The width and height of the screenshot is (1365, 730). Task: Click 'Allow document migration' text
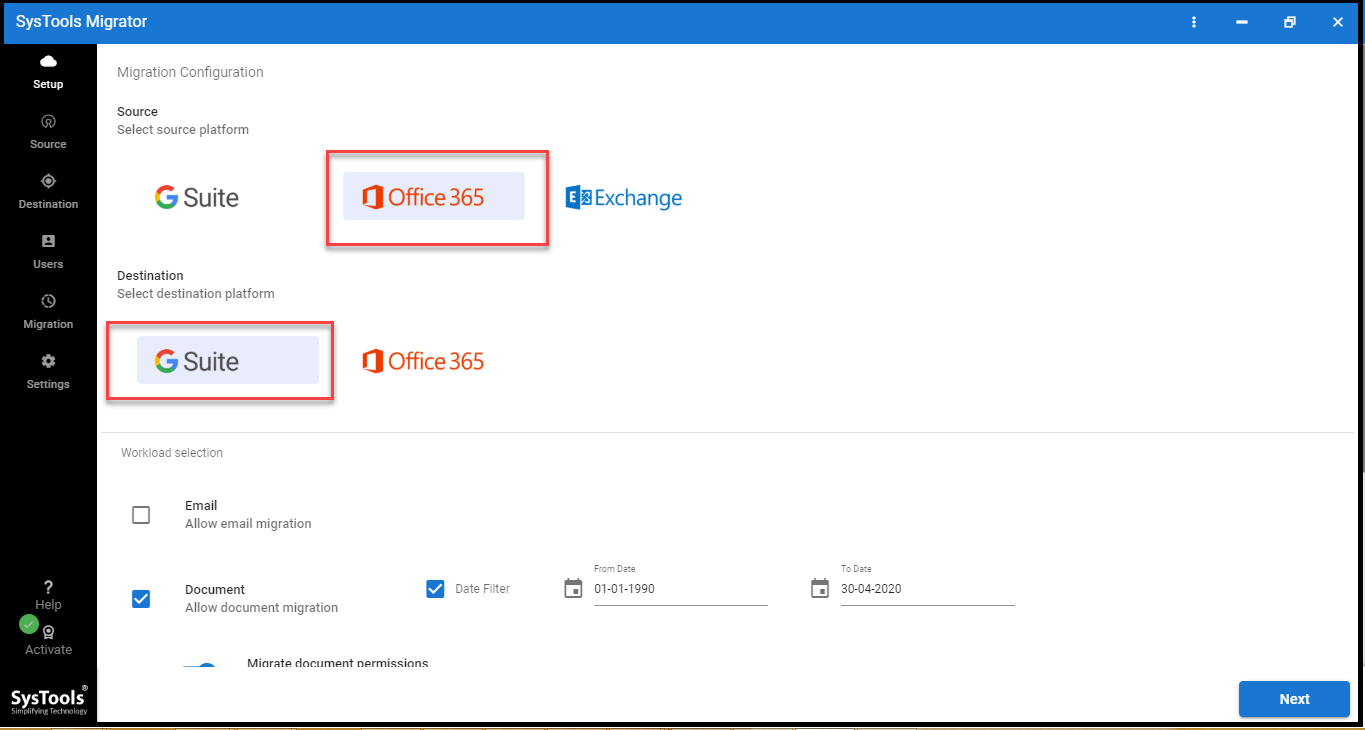tap(261, 608)
